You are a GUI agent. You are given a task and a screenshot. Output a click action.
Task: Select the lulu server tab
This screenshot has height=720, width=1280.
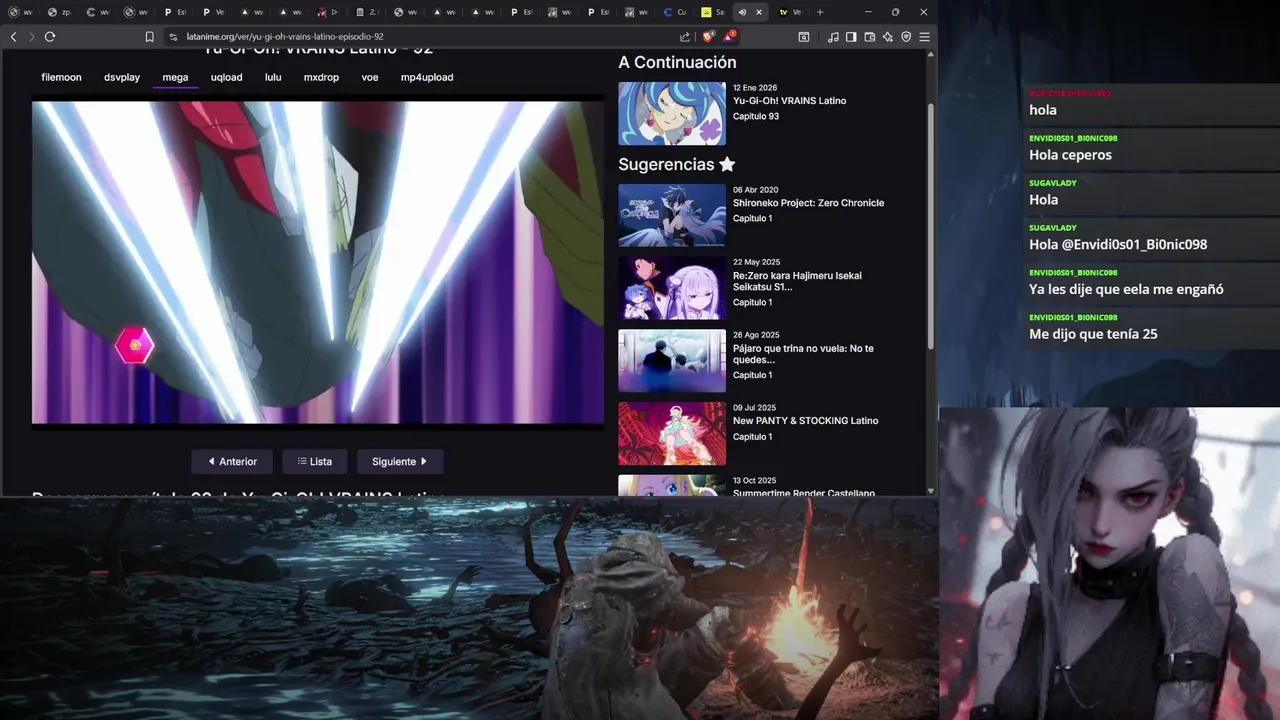pos(273,77)
